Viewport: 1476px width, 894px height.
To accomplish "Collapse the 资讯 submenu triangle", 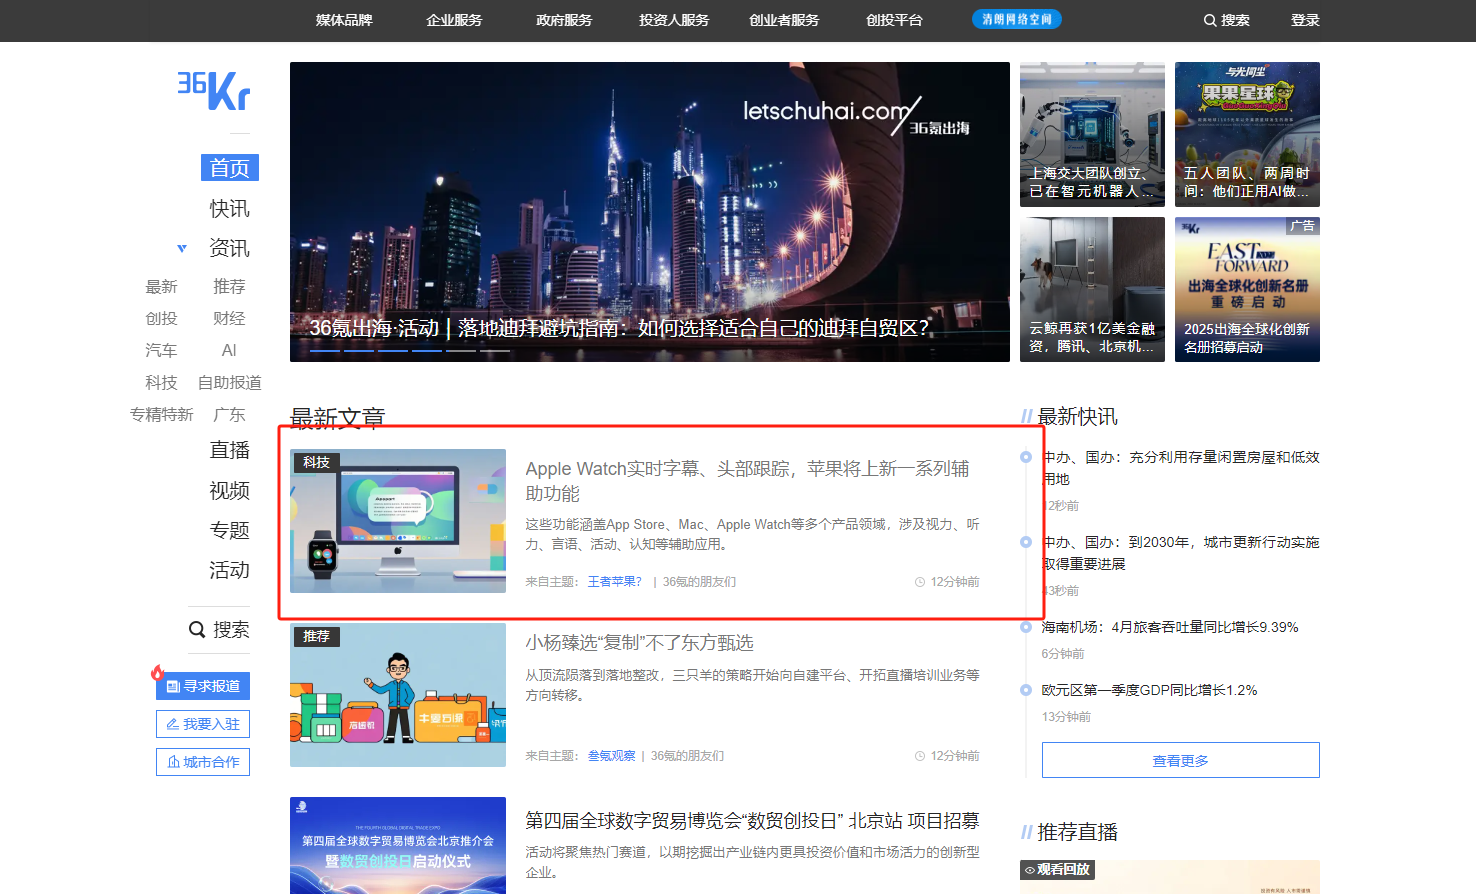I will [x=182, y=248].
